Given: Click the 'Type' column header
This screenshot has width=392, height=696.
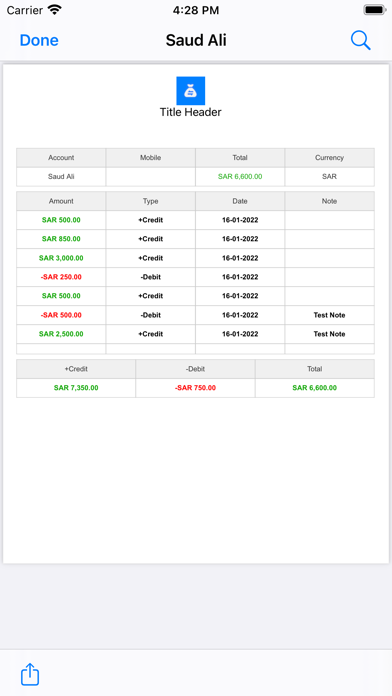Looking at the screenshot, I should 150,201.
